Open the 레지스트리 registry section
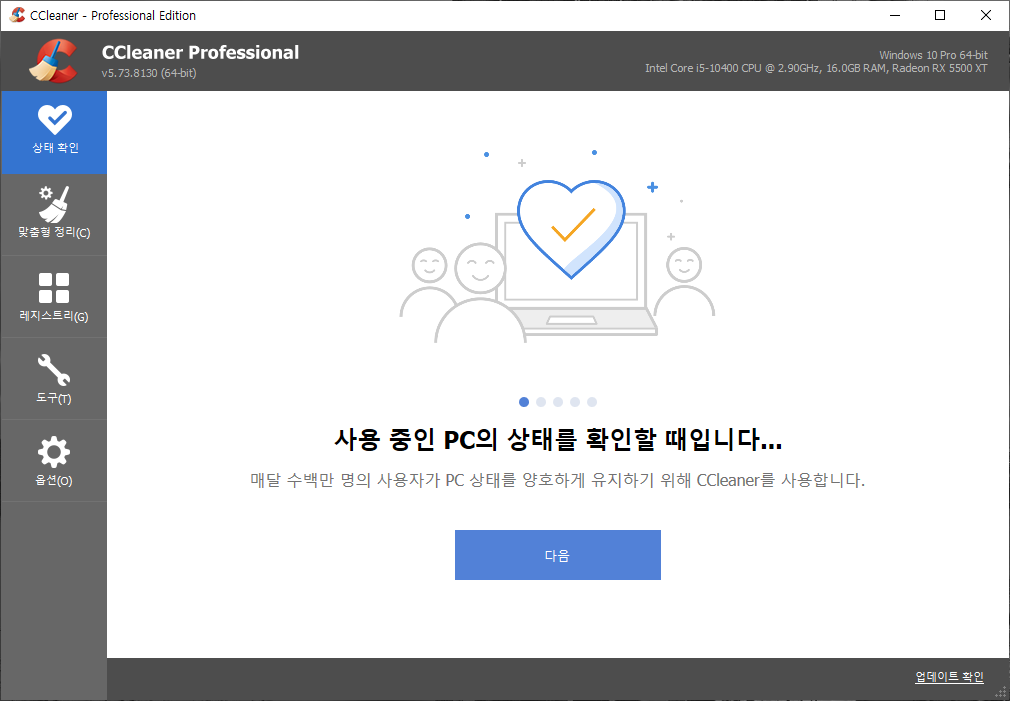The image size is (1010, 701). tap(54, 297)
